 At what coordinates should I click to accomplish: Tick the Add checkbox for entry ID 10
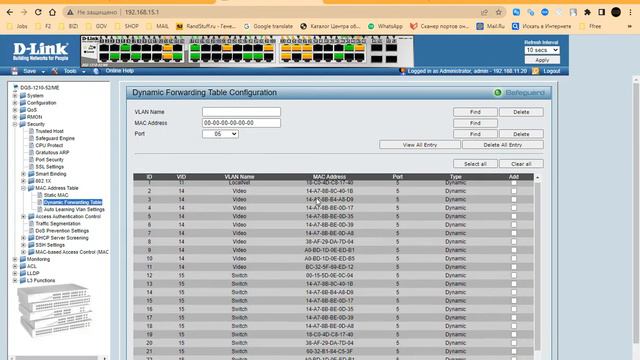(514, 258)
